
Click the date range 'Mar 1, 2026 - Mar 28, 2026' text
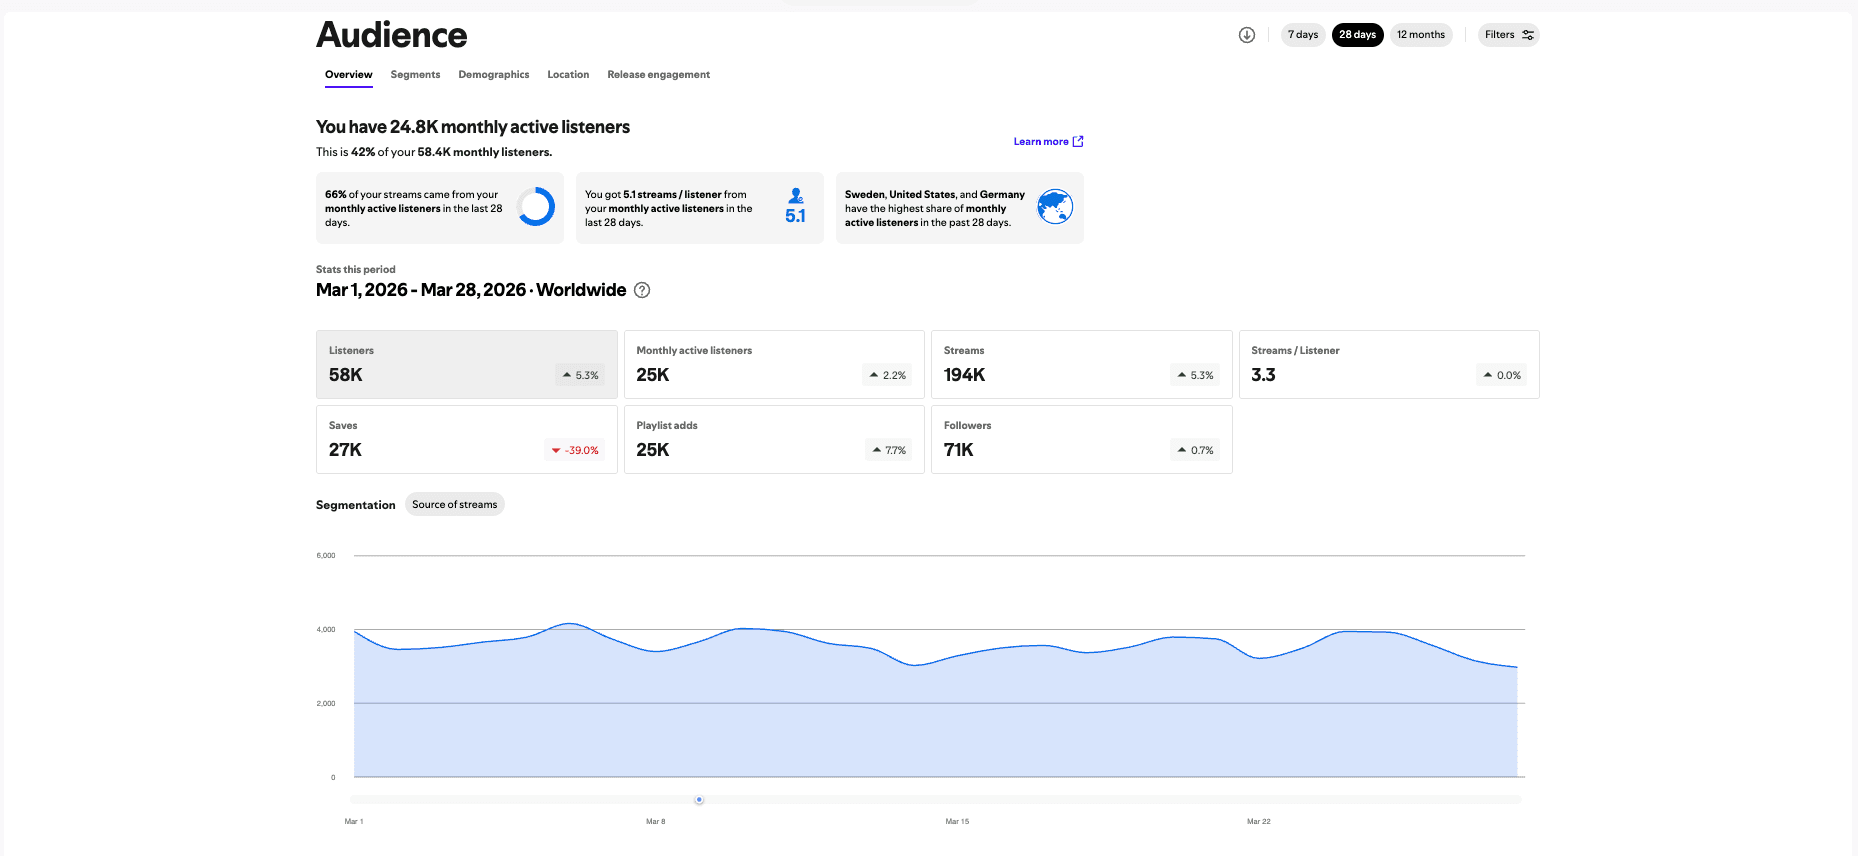421,290
